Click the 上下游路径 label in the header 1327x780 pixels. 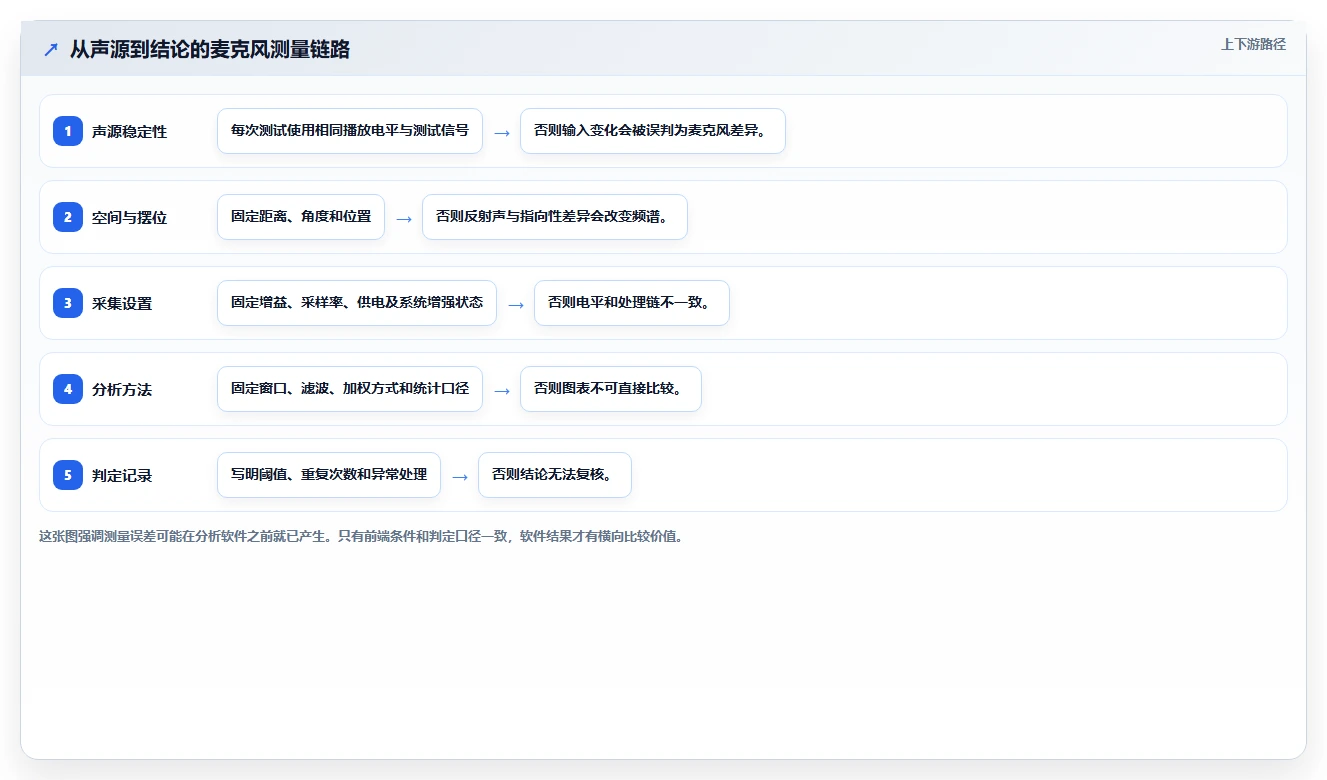1253,44
